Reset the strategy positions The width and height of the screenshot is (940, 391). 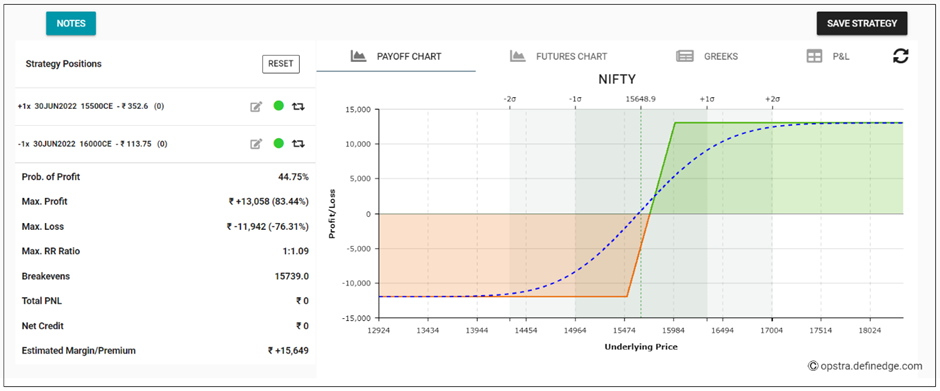281,64
